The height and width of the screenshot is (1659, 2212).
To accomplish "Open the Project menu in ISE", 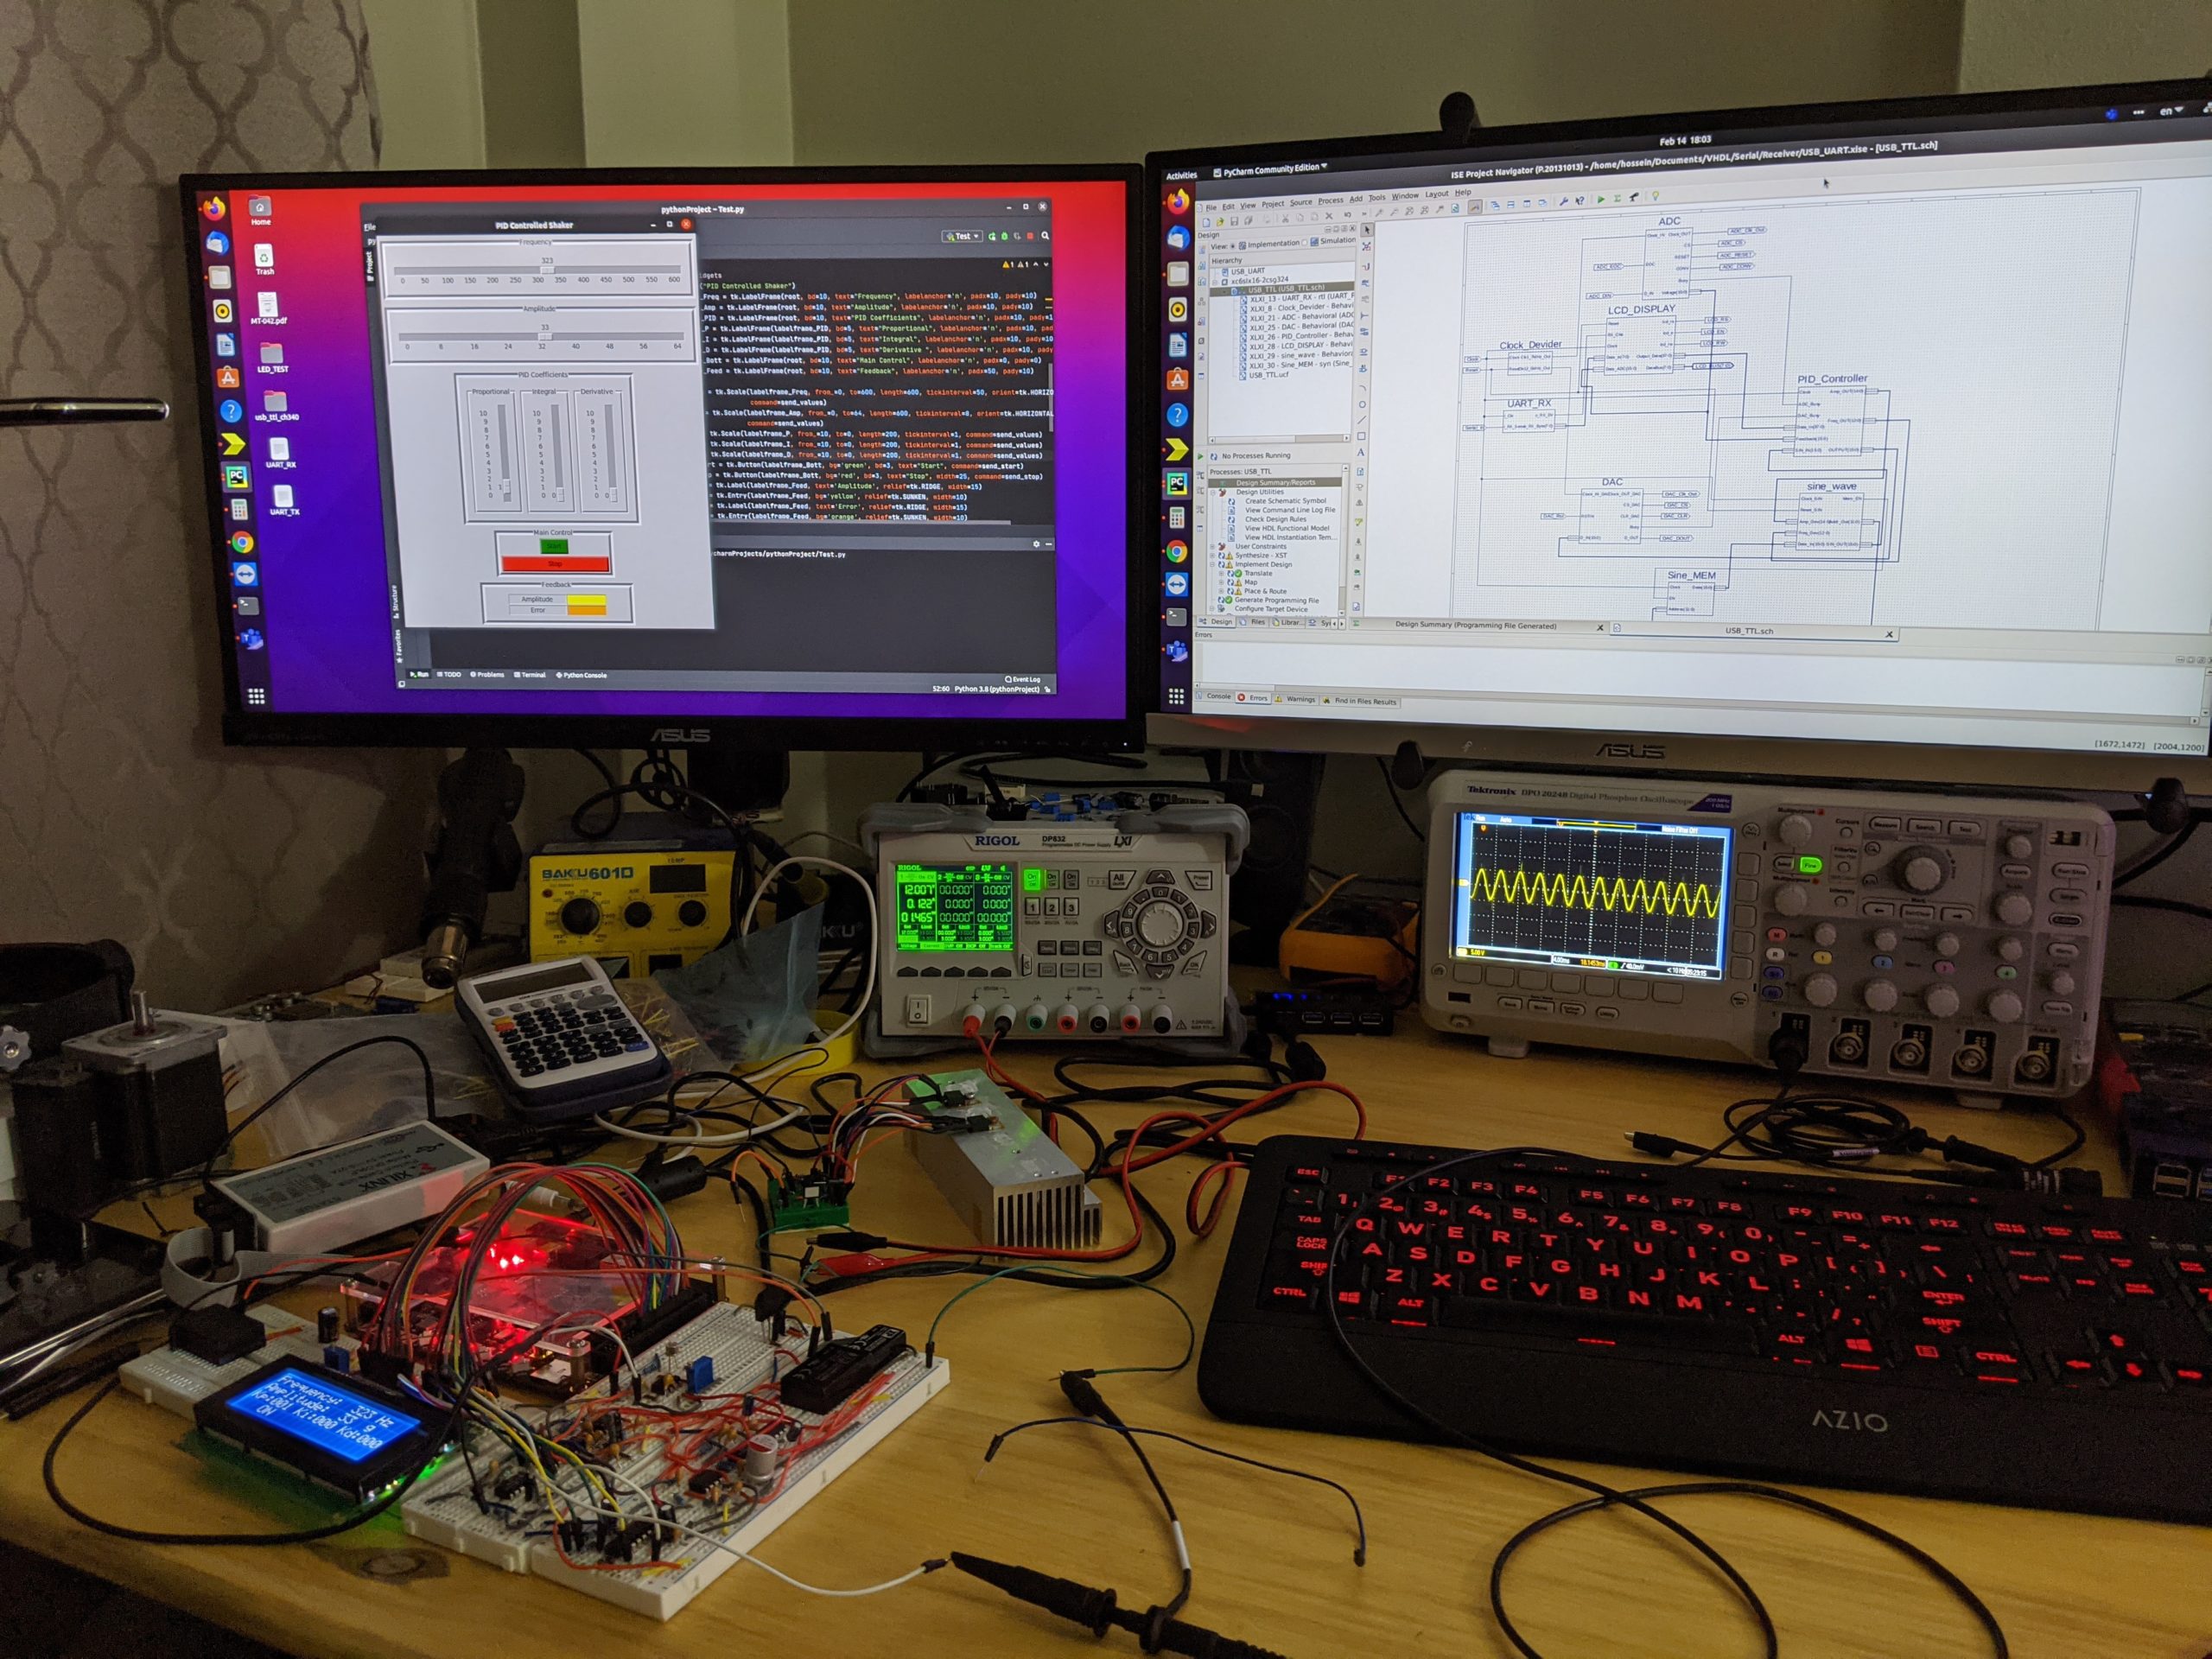I will [x=1272, y=203].
